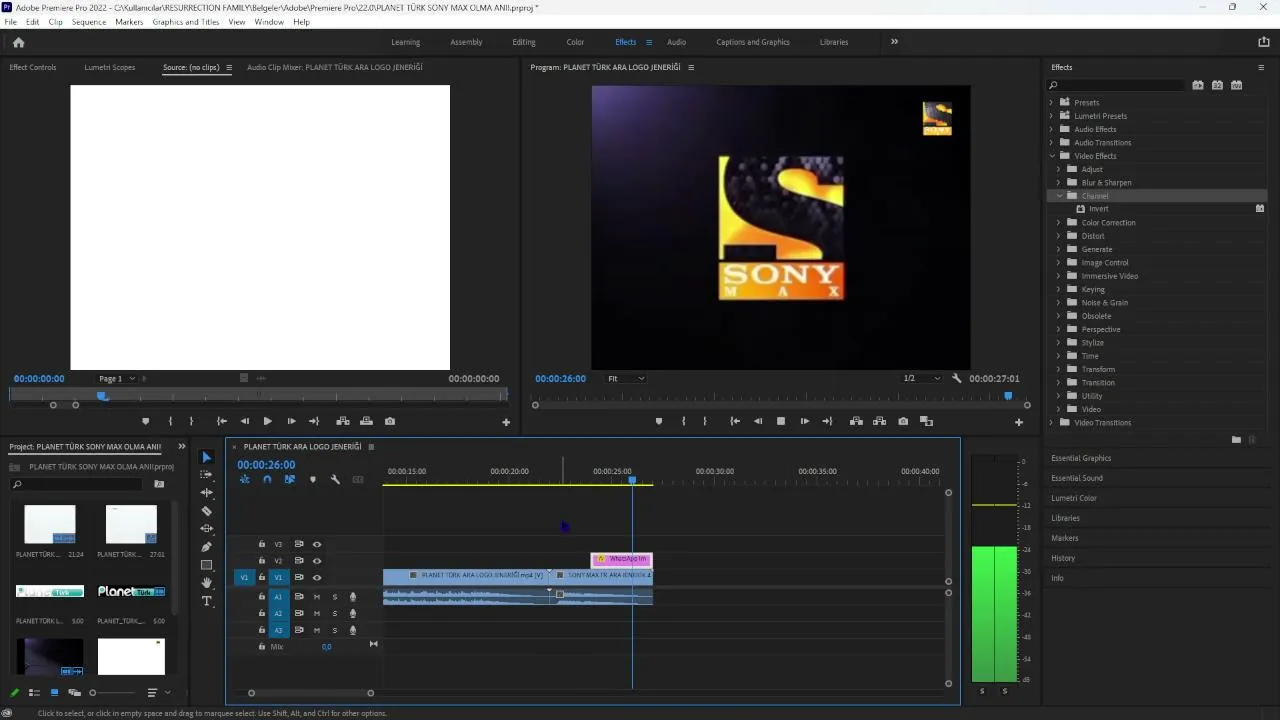Open the Lumetri Scopes tab
Screen dimensions: 1280x720
[110, 68]
